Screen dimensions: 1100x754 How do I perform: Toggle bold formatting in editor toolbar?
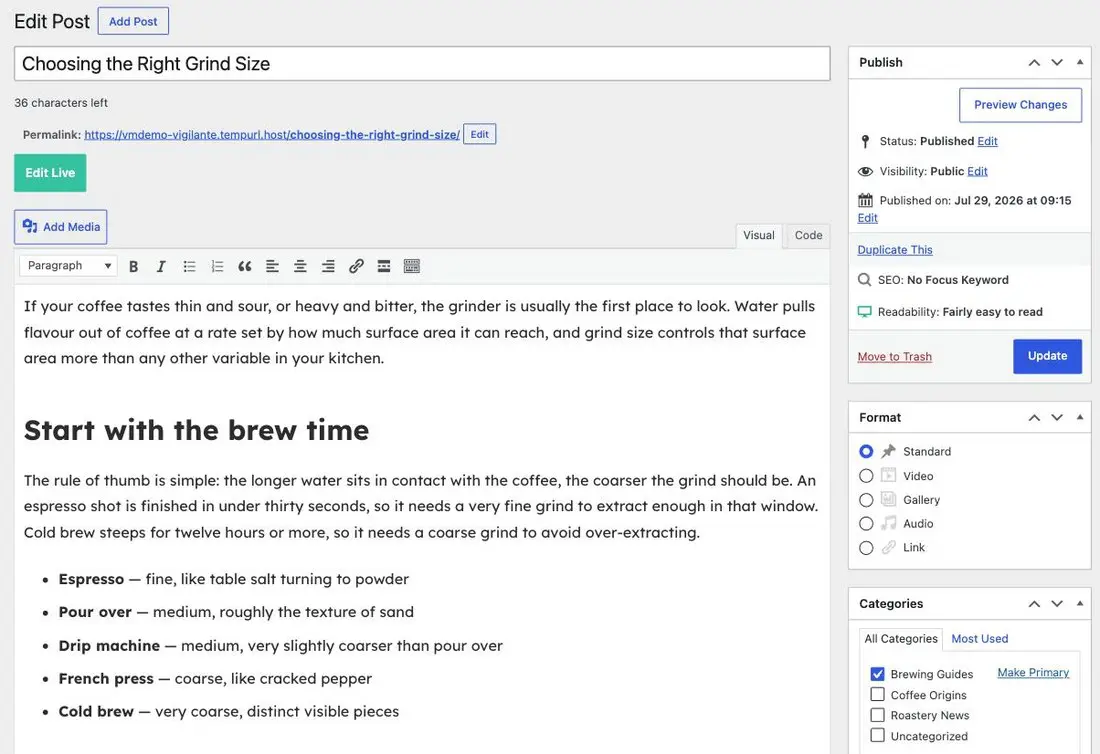[133, 267]
